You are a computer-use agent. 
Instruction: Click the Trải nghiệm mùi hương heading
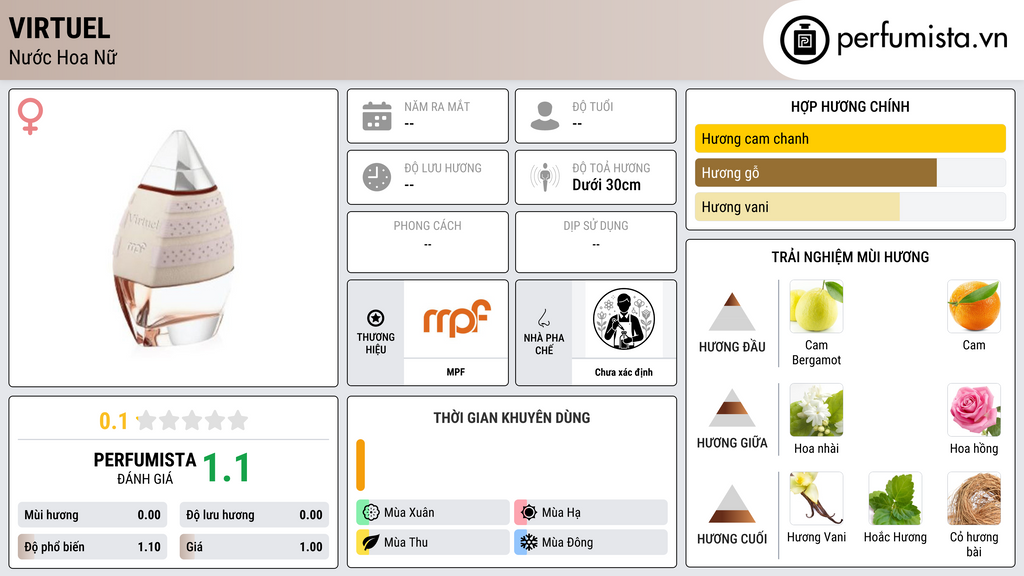(850, 257)
